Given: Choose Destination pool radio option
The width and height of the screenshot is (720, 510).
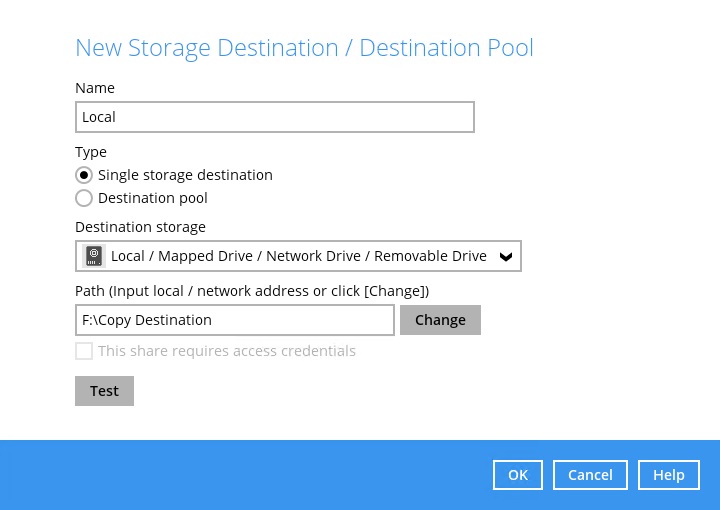Looking at the screenshot, I should (x=84, y=198).
